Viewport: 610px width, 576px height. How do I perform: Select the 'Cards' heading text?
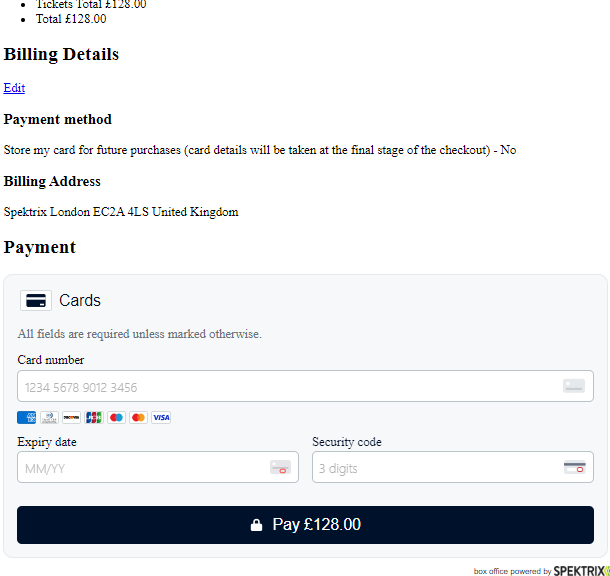click(x=80, y=301)
